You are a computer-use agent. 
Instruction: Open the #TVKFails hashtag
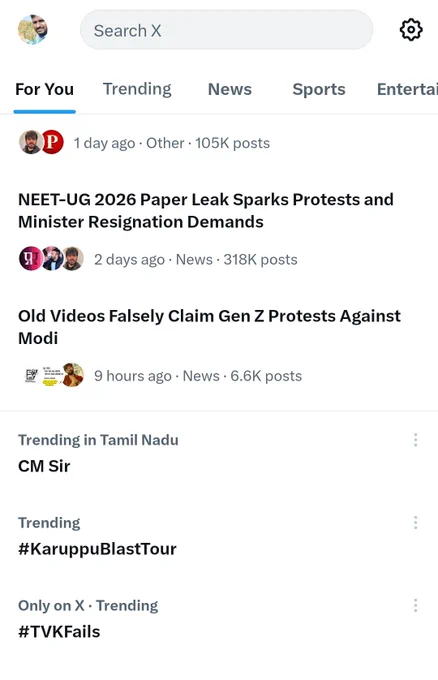tap(59, 632)
